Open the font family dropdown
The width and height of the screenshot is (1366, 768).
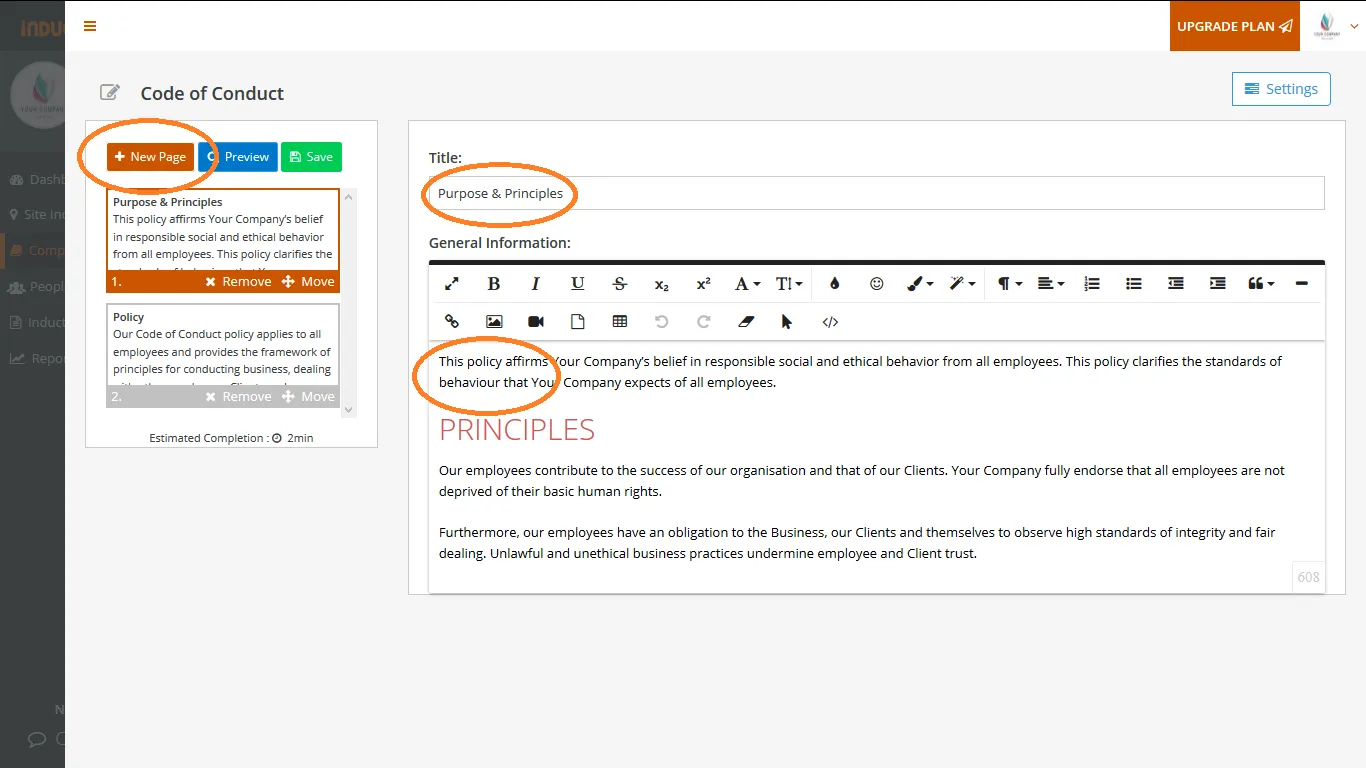pos(747,284)
